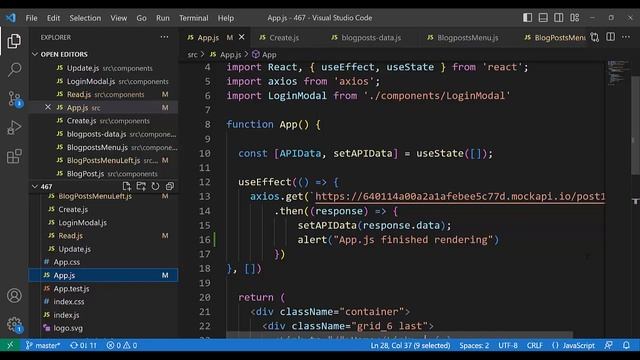This screenshot has width=640, height=360.
Task: Open the Manage gear icon
Action: pos(14,325)
